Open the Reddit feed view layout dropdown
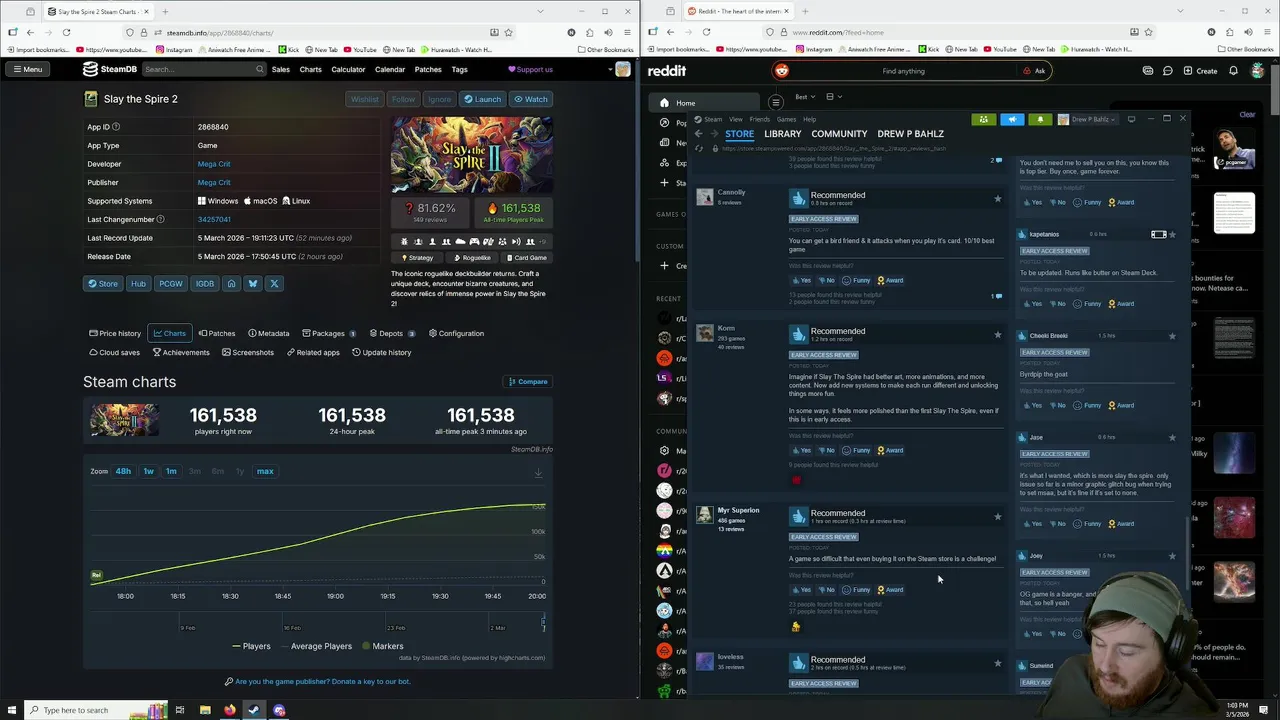The height and width of the screenshot is (720, 1280). pos(833,97)
